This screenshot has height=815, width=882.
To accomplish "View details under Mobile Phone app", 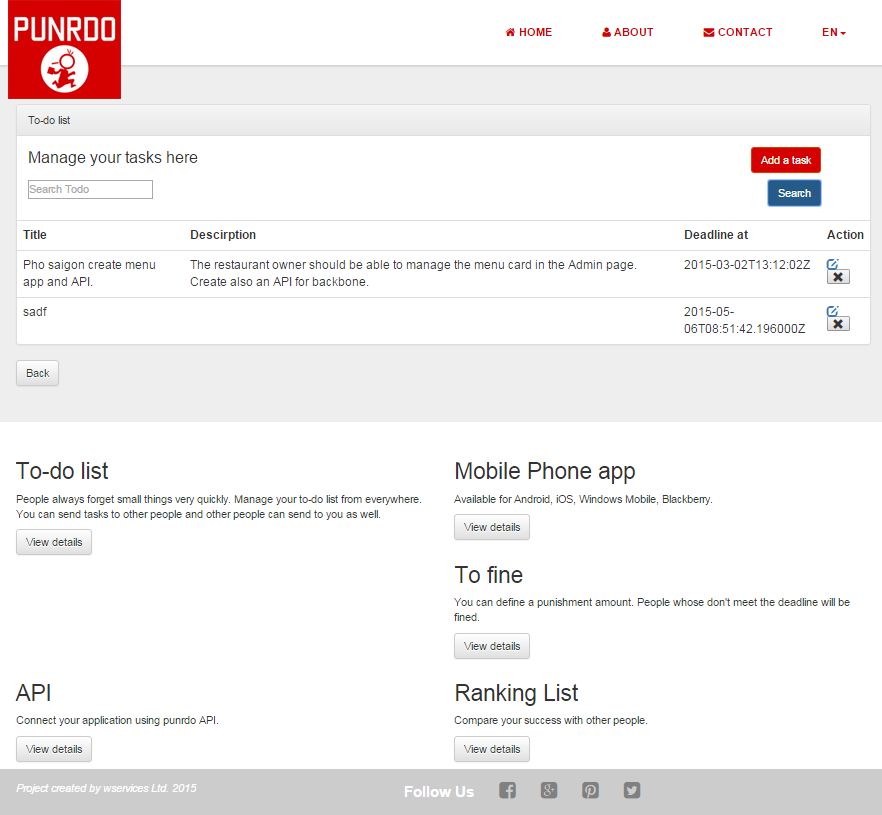I will 492,527.
